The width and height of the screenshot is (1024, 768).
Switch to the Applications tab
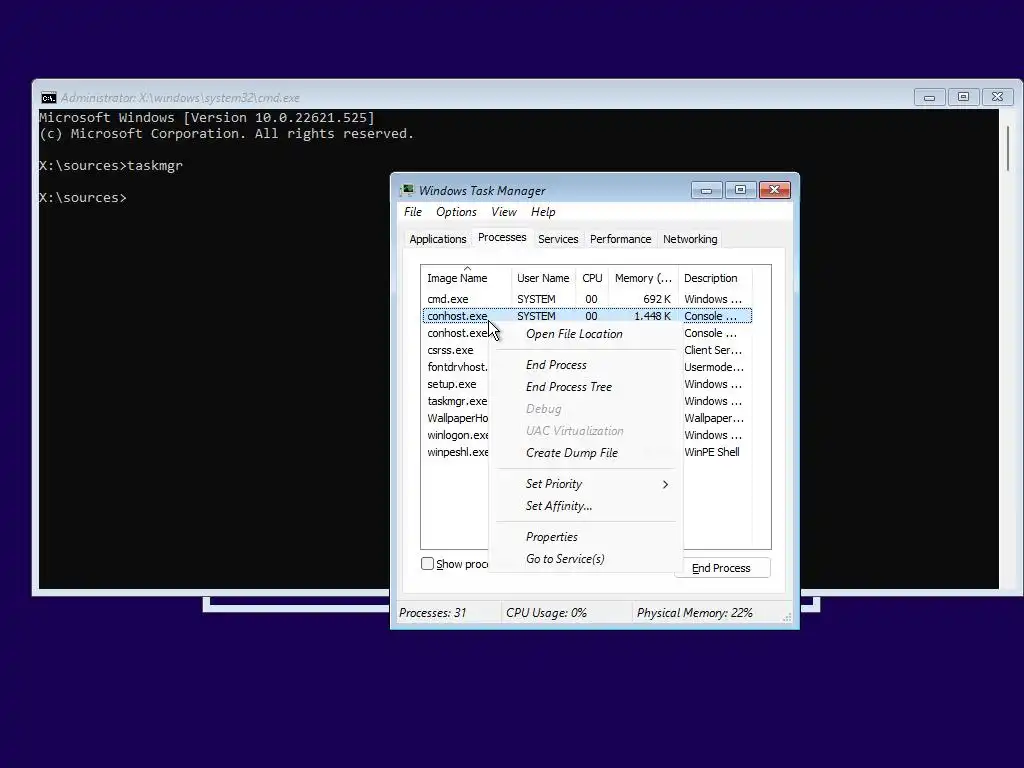click(x=438, y=239)
